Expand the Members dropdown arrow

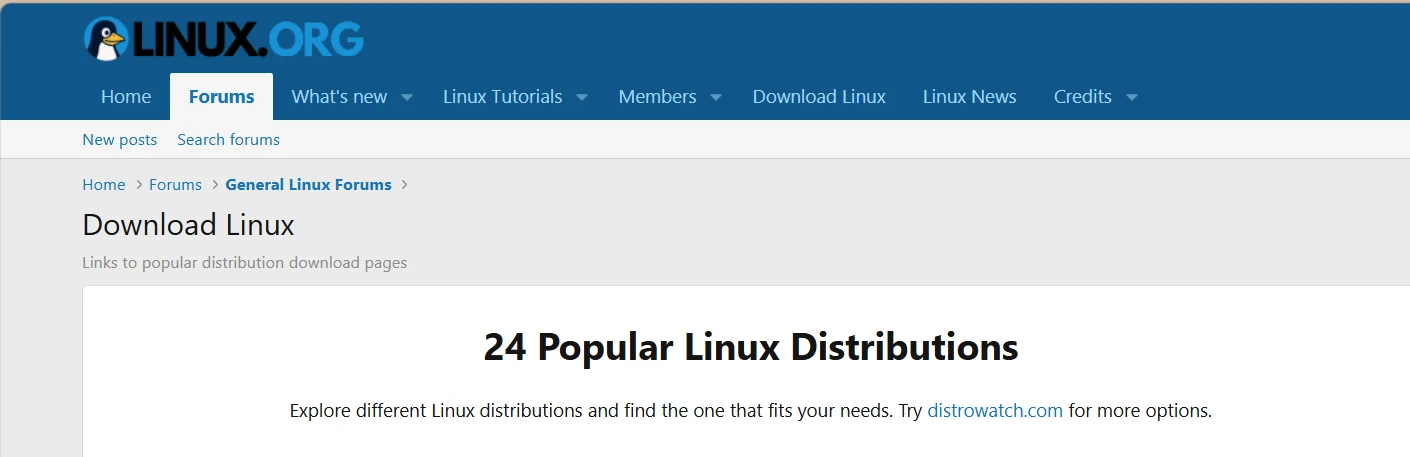(716, 97)
